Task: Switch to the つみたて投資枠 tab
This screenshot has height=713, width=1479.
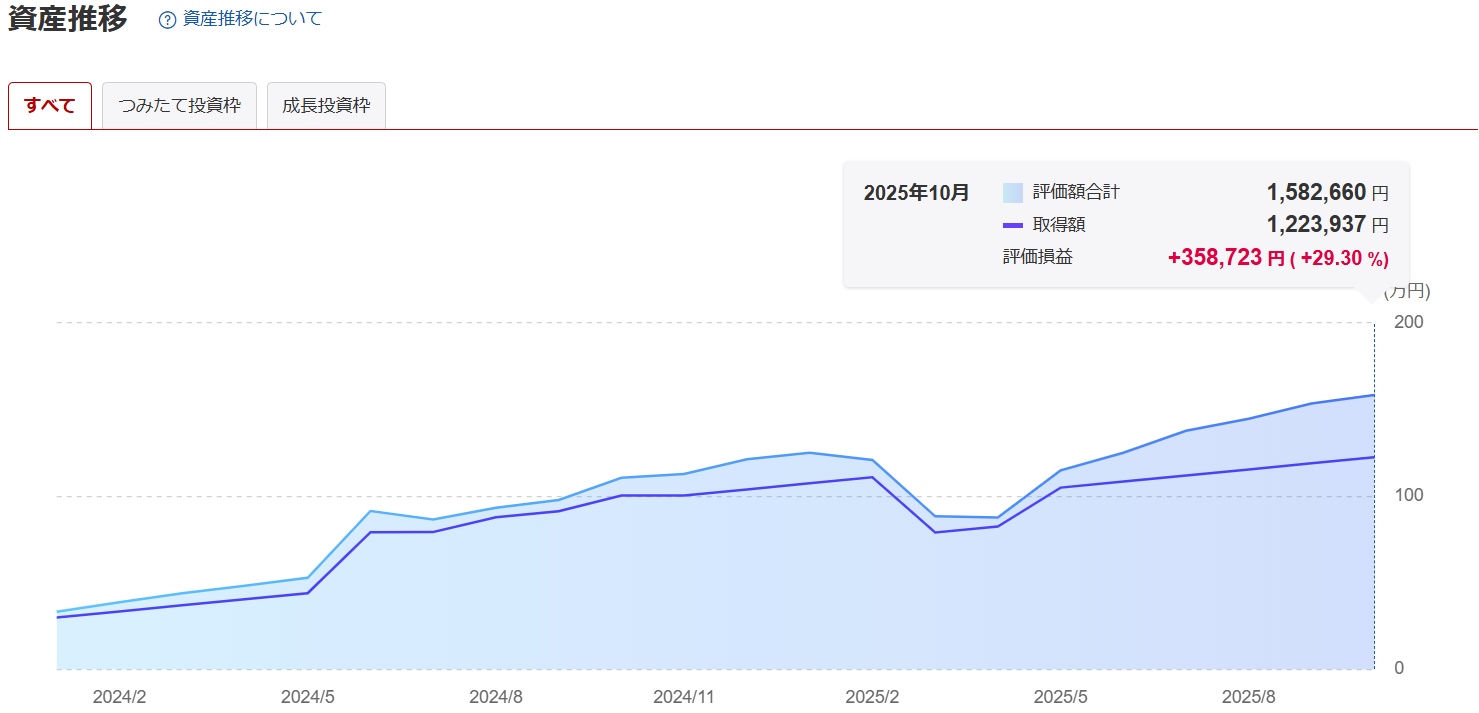Action: coord(179,106)
